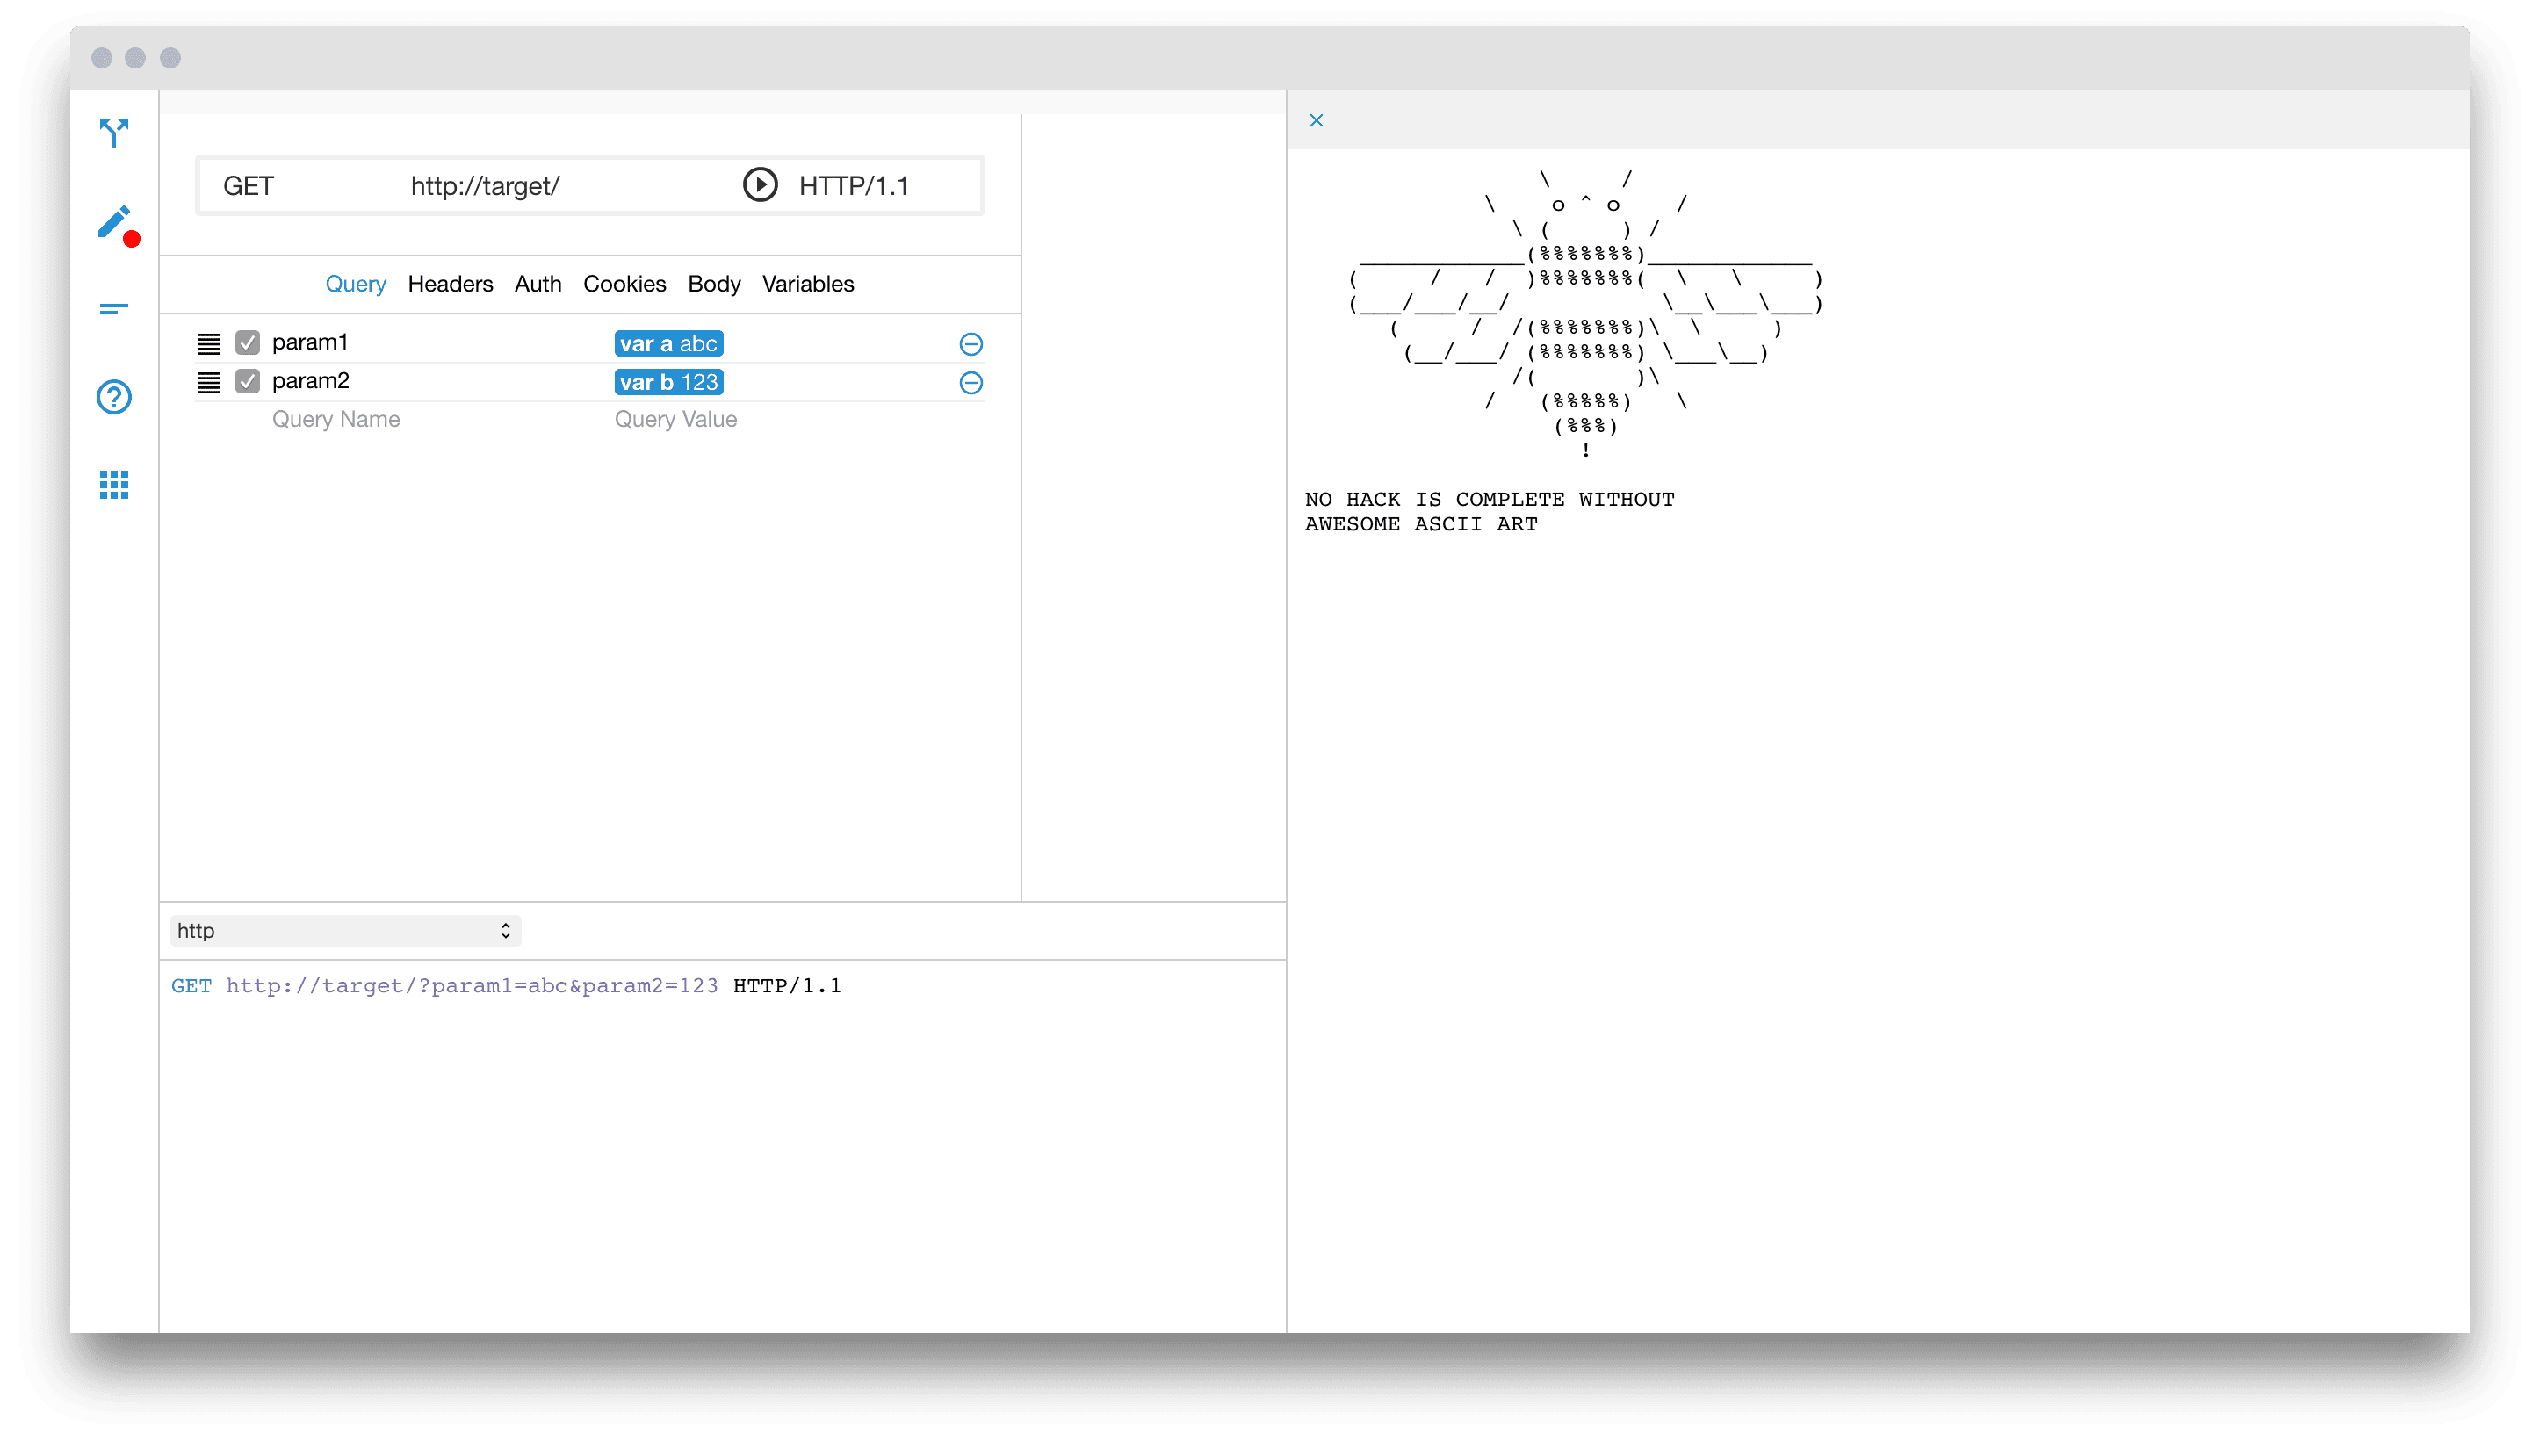Send request with the play button
The width and height of the screenshot is (2540, 1456).
tap(760, 185)
